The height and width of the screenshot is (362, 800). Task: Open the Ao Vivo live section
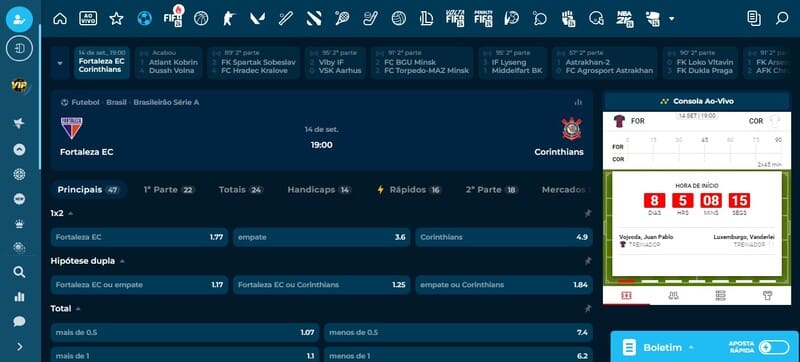tap(88, 19)
